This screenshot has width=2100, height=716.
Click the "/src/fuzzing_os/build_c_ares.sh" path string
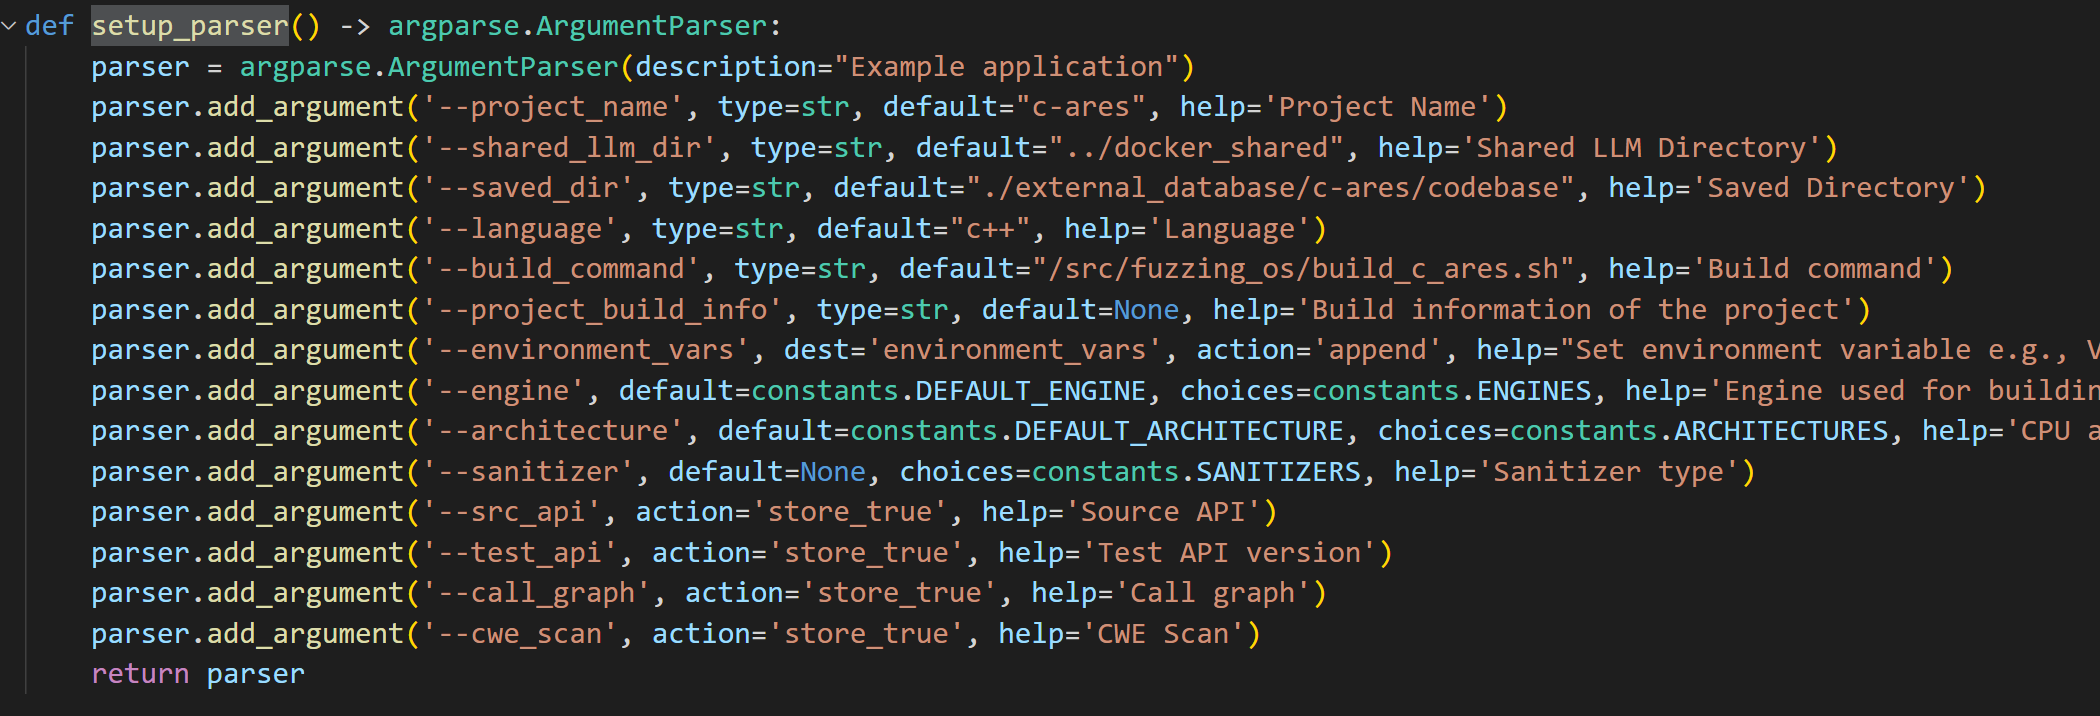[1311, 269]
